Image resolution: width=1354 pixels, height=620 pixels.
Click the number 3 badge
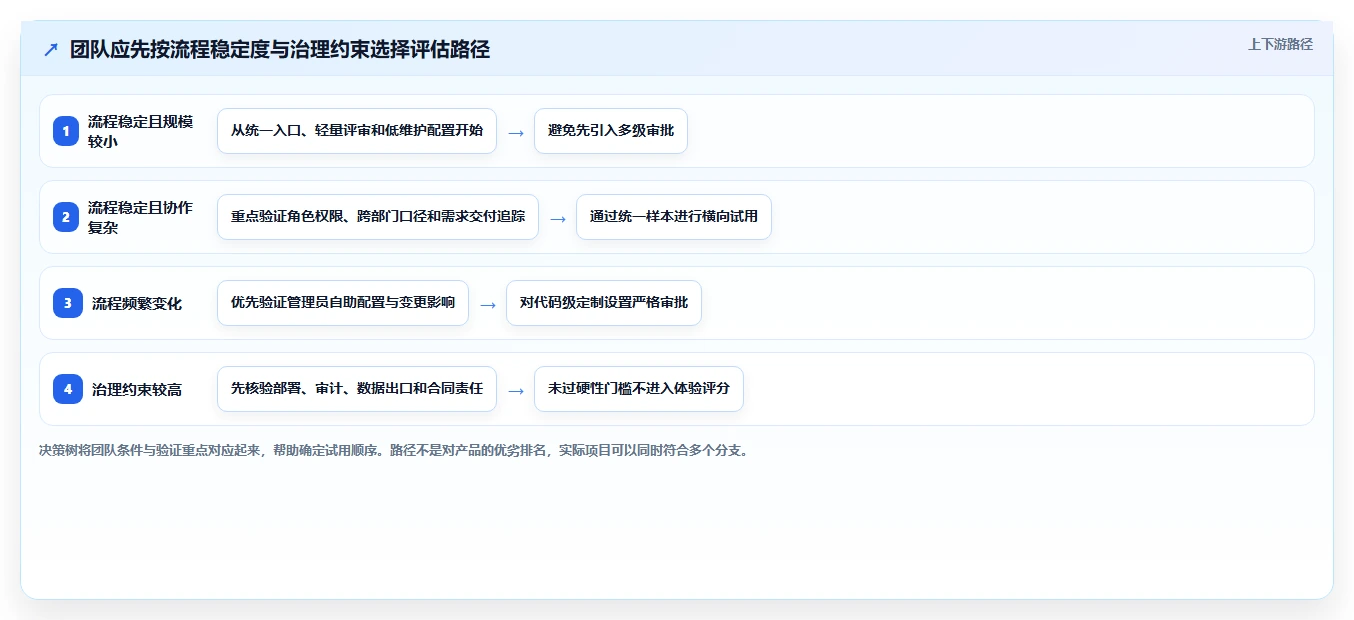(x=67, y=303)
